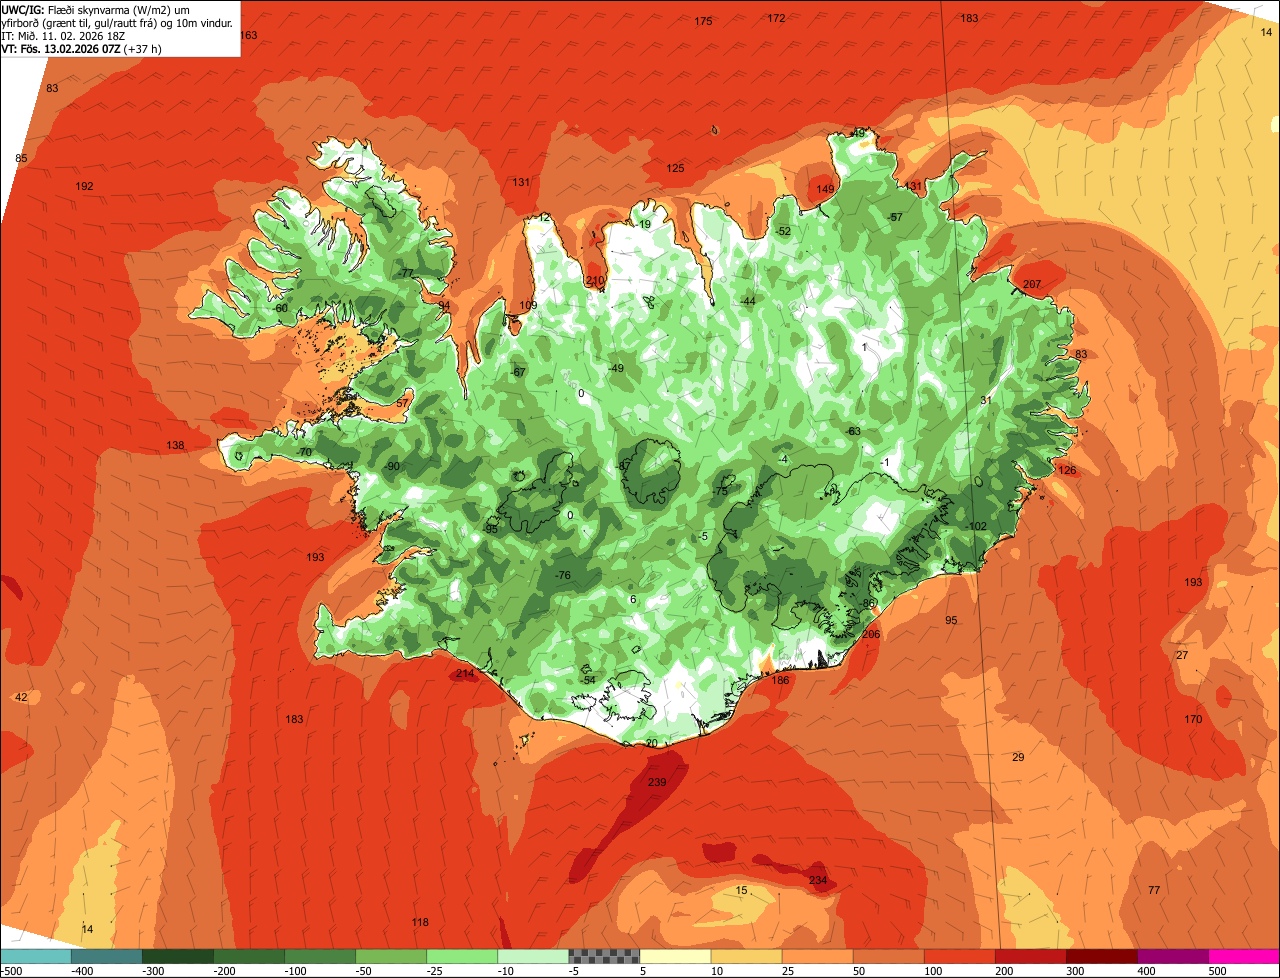Pick the light green swatch between -25 and -10
This screenshot has width=1280, height=978.
(x=462, y=956)
